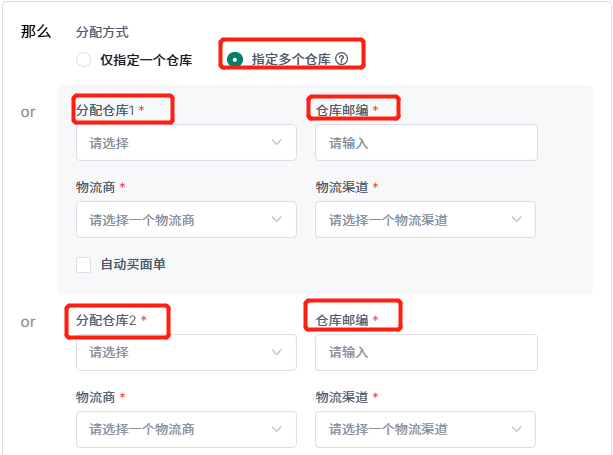Select the 仅指定一个仓库 radio option
613x455 pixels.
pos(83,60)
